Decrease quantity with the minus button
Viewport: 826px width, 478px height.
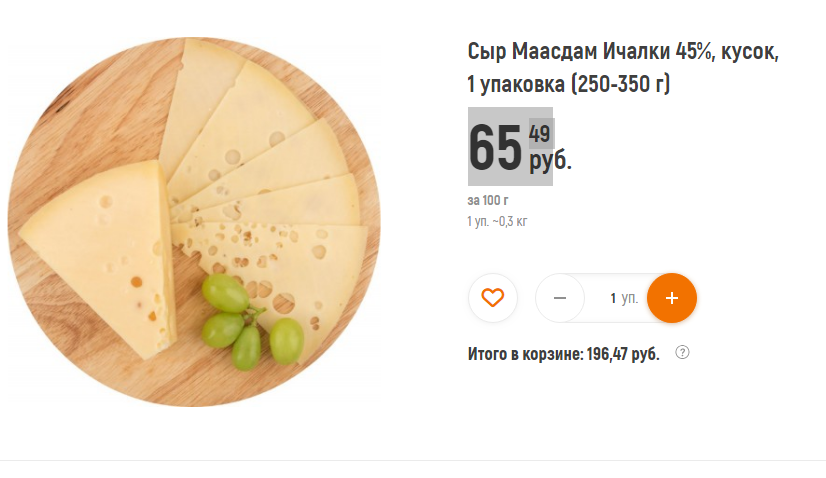tap(559, 298)
